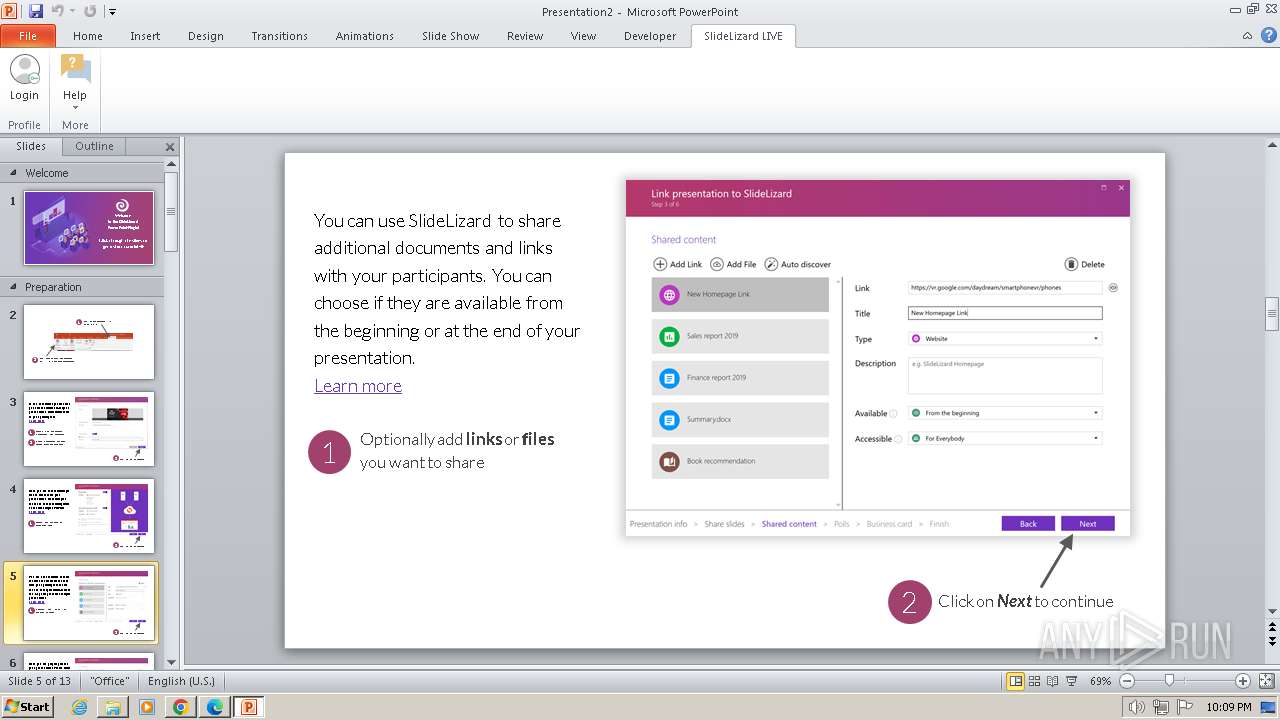Switch to the Outline pane tab
1280x720 pixels.
coord(94,146)
